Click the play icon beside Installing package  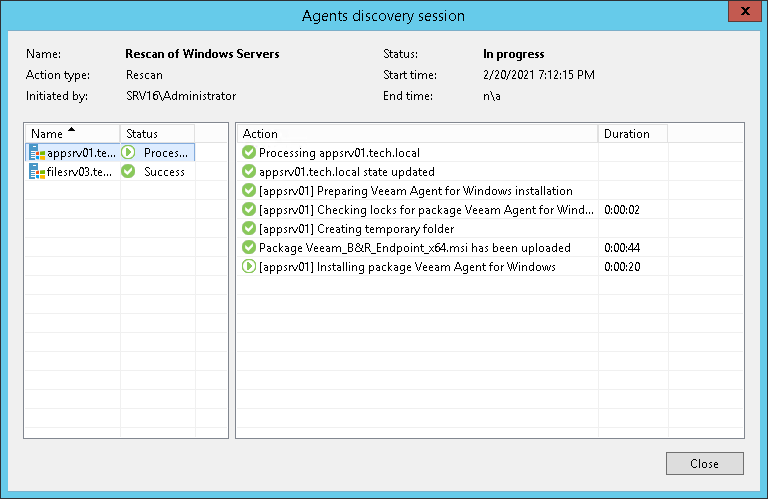click(249, 267)
